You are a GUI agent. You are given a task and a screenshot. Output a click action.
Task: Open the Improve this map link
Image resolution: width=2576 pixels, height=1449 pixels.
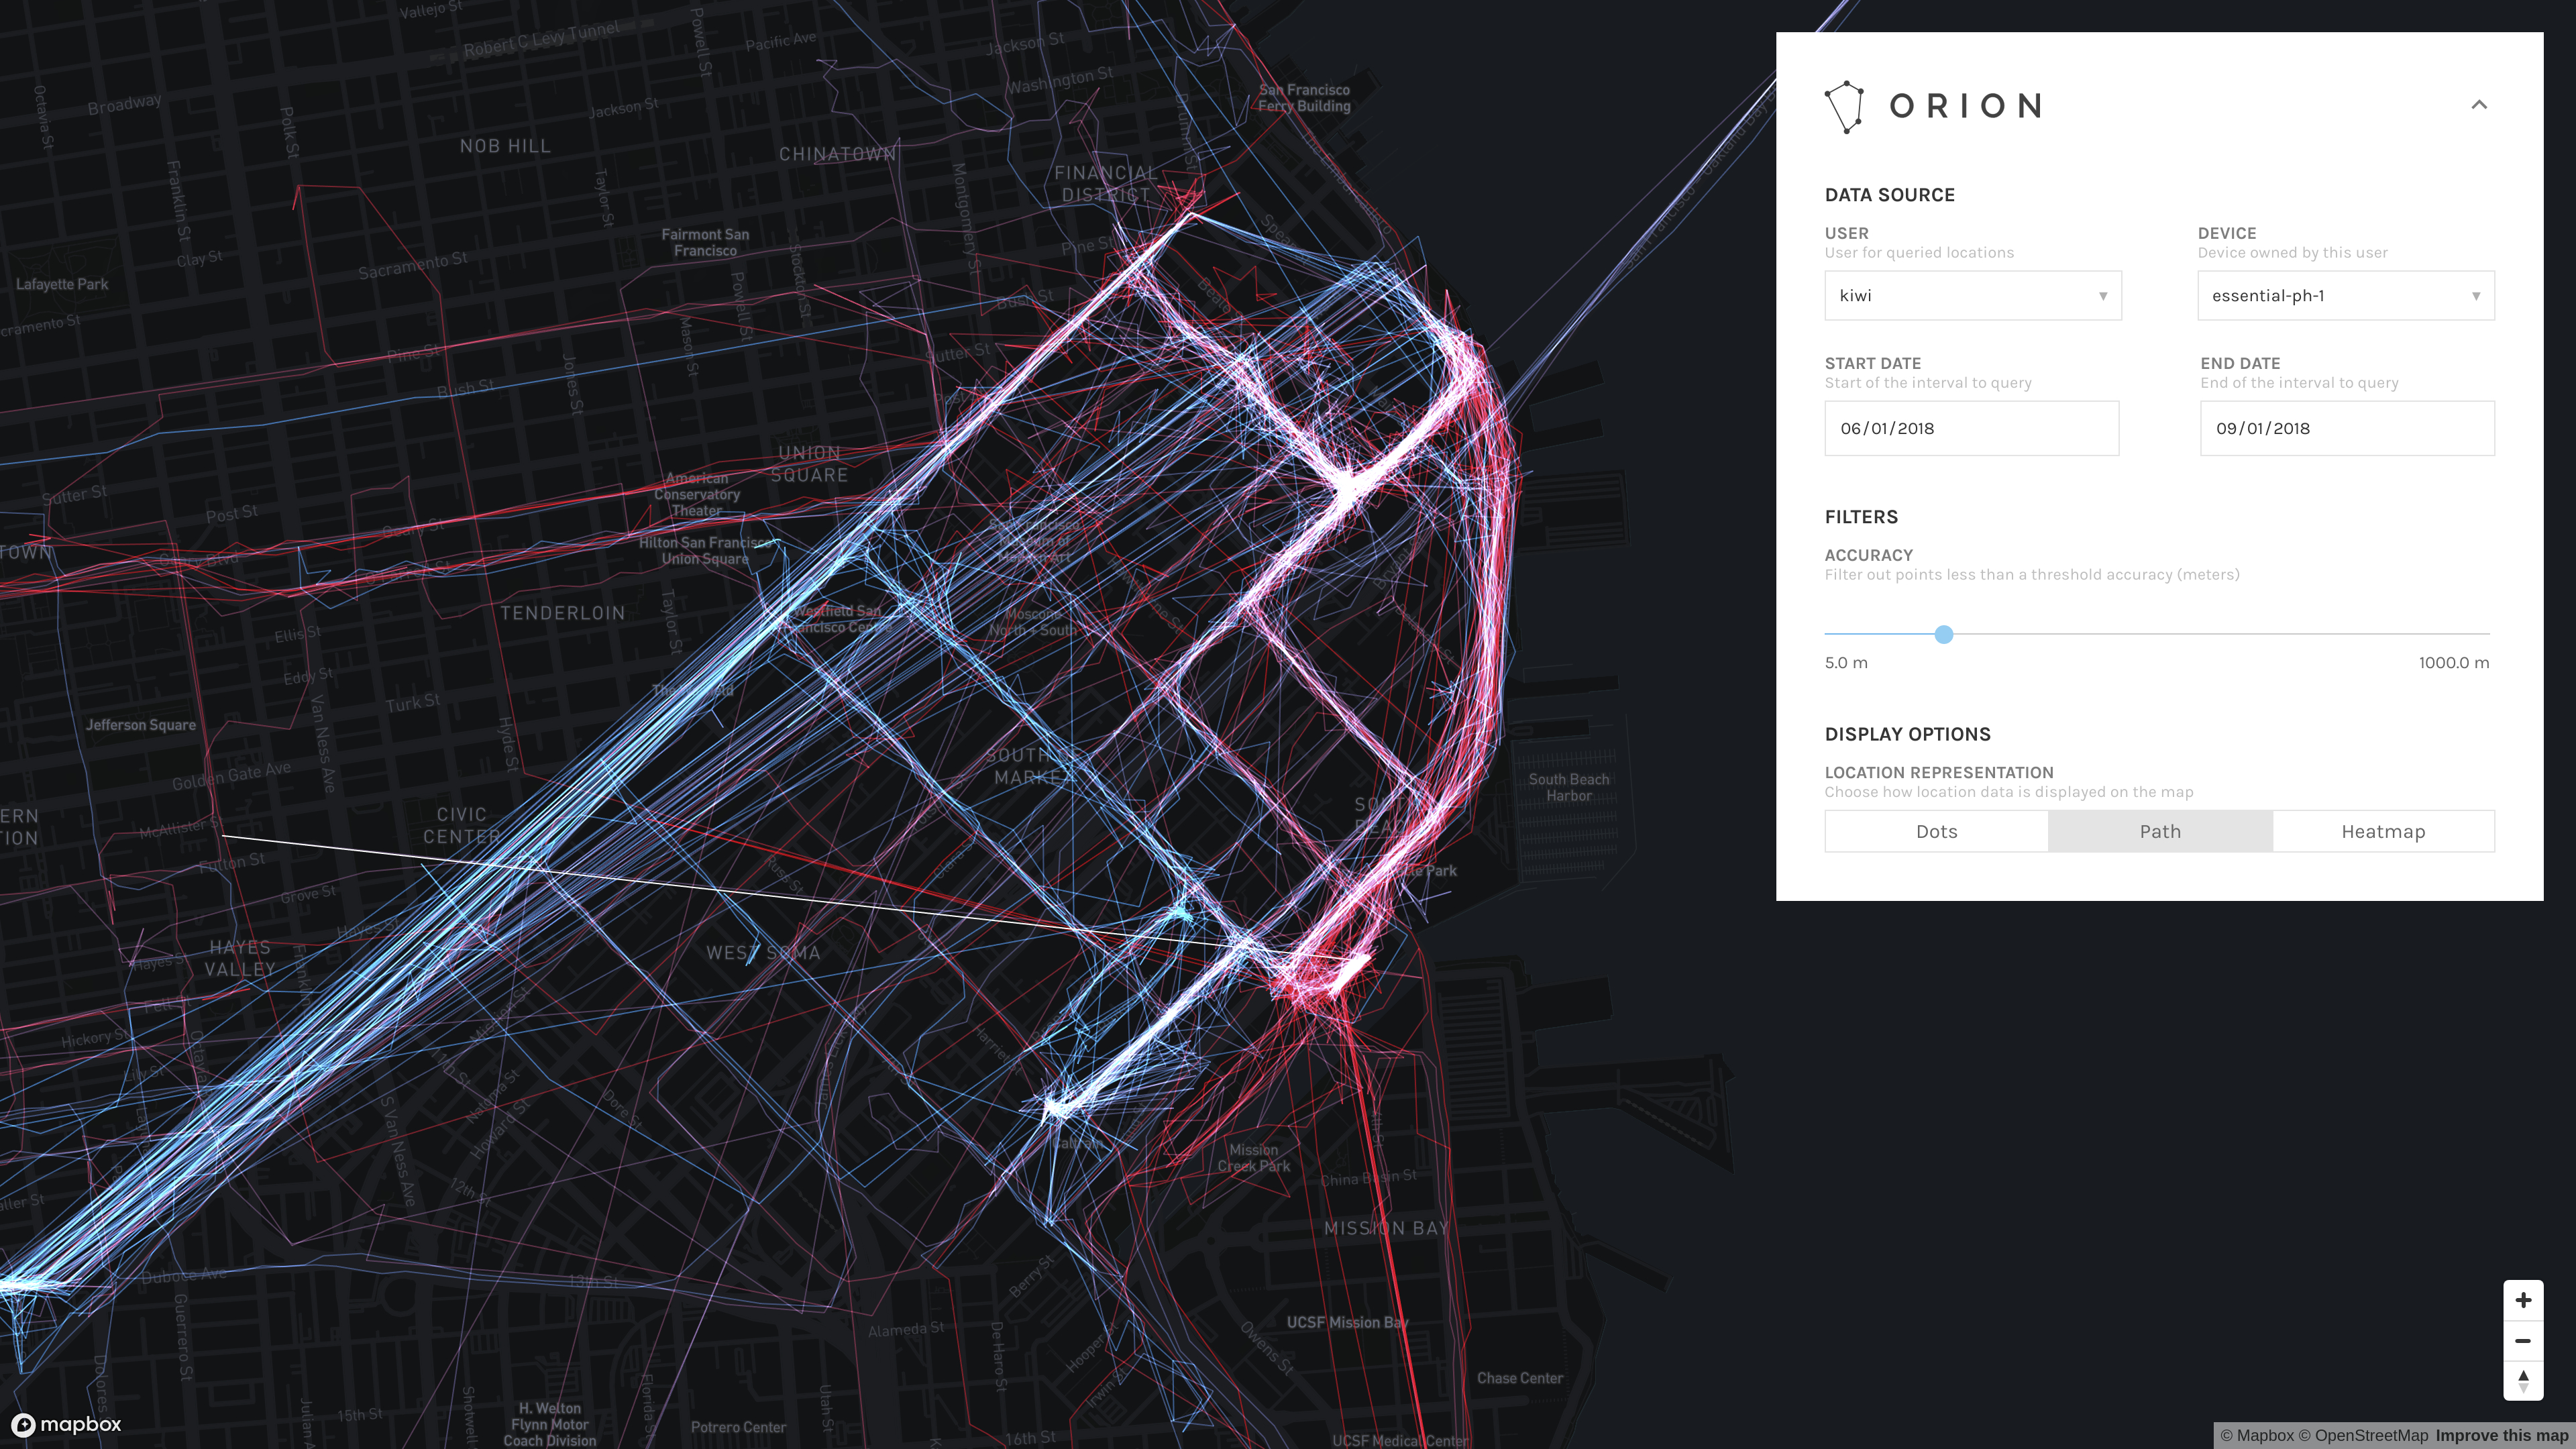2501,1436
